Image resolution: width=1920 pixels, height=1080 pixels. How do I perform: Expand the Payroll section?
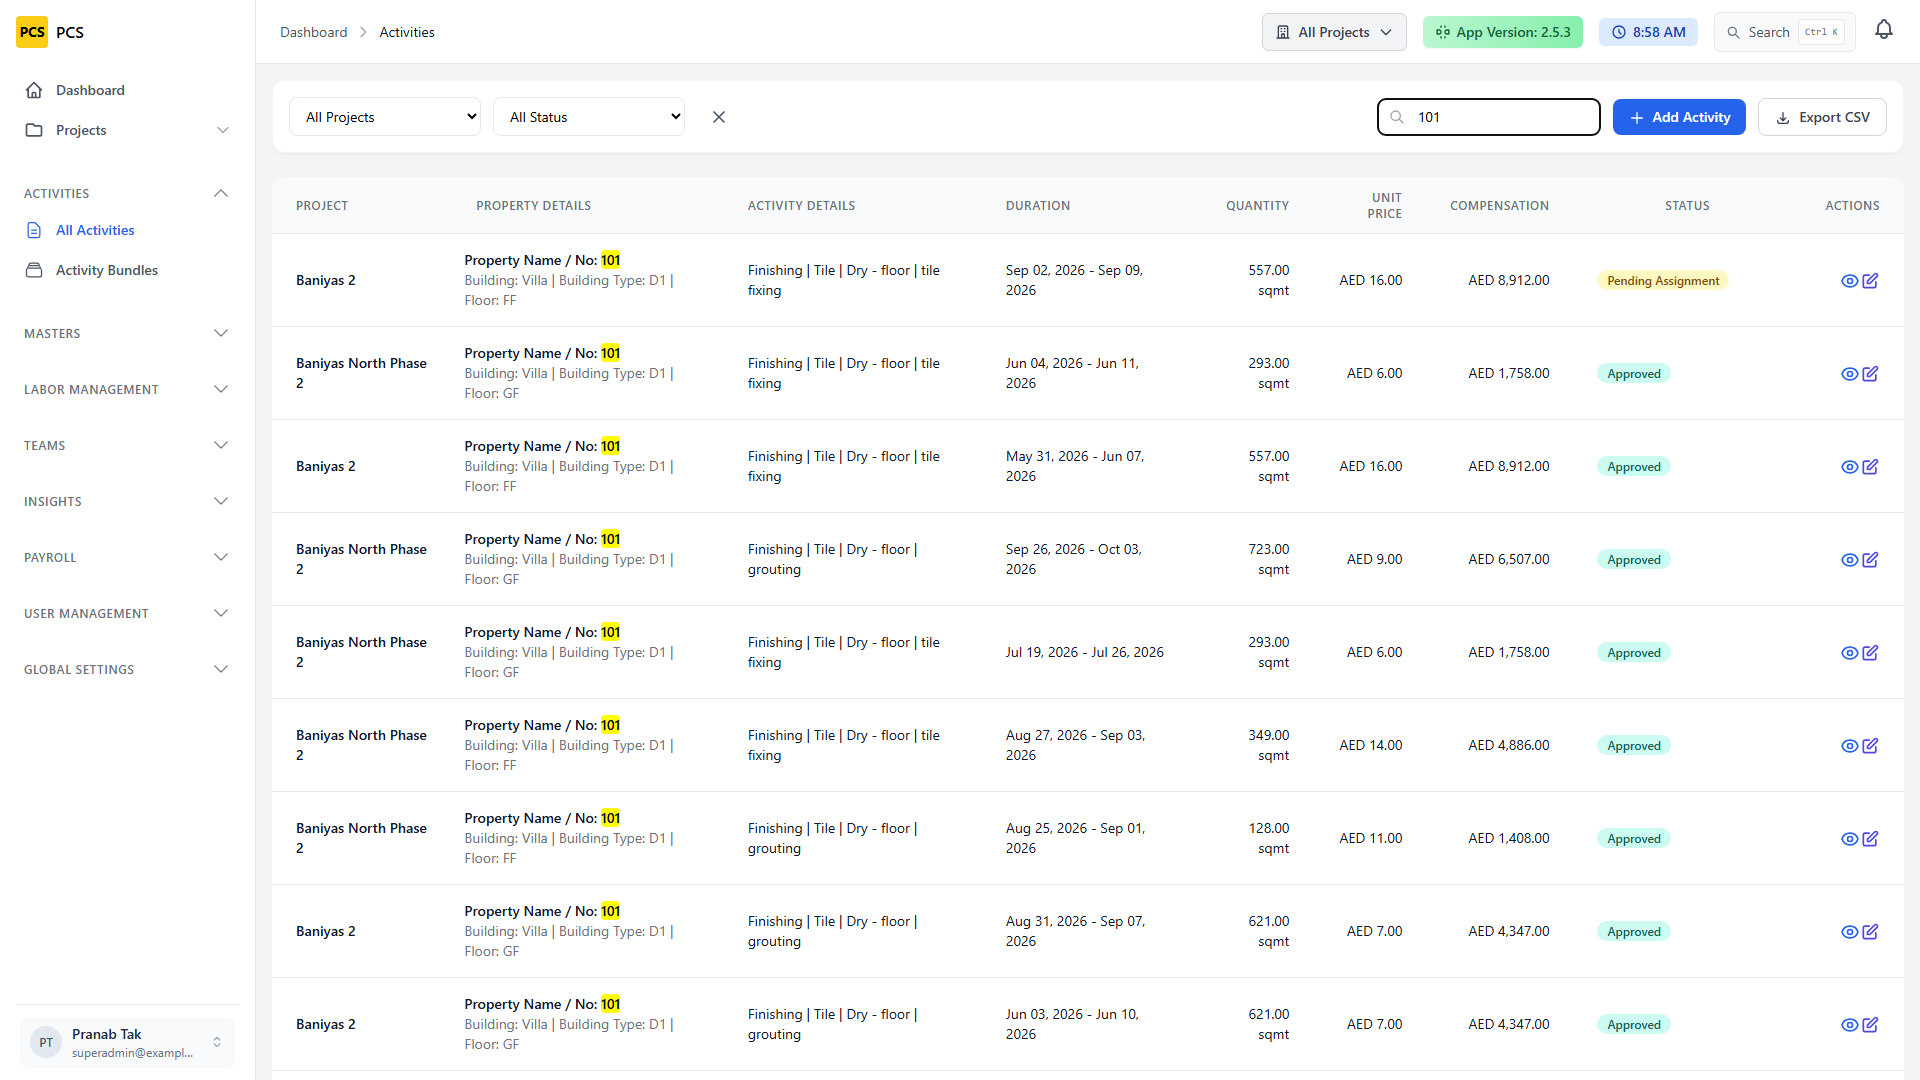click(127, 557)
